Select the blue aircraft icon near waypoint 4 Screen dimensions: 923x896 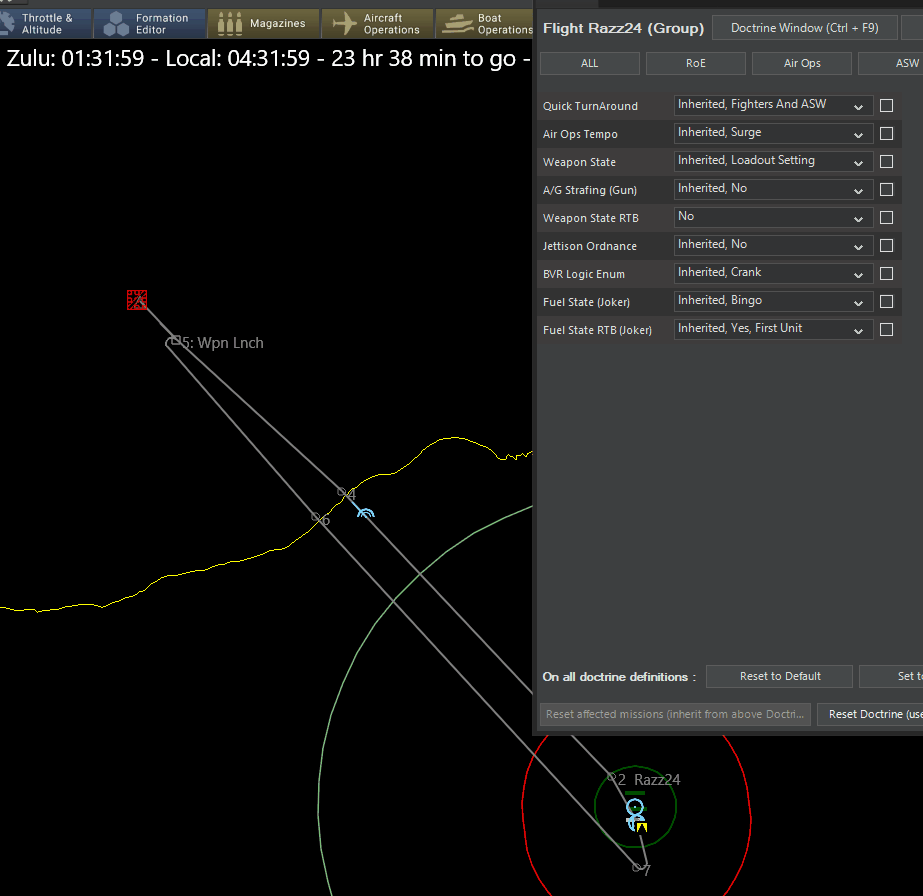pos(366,513)
